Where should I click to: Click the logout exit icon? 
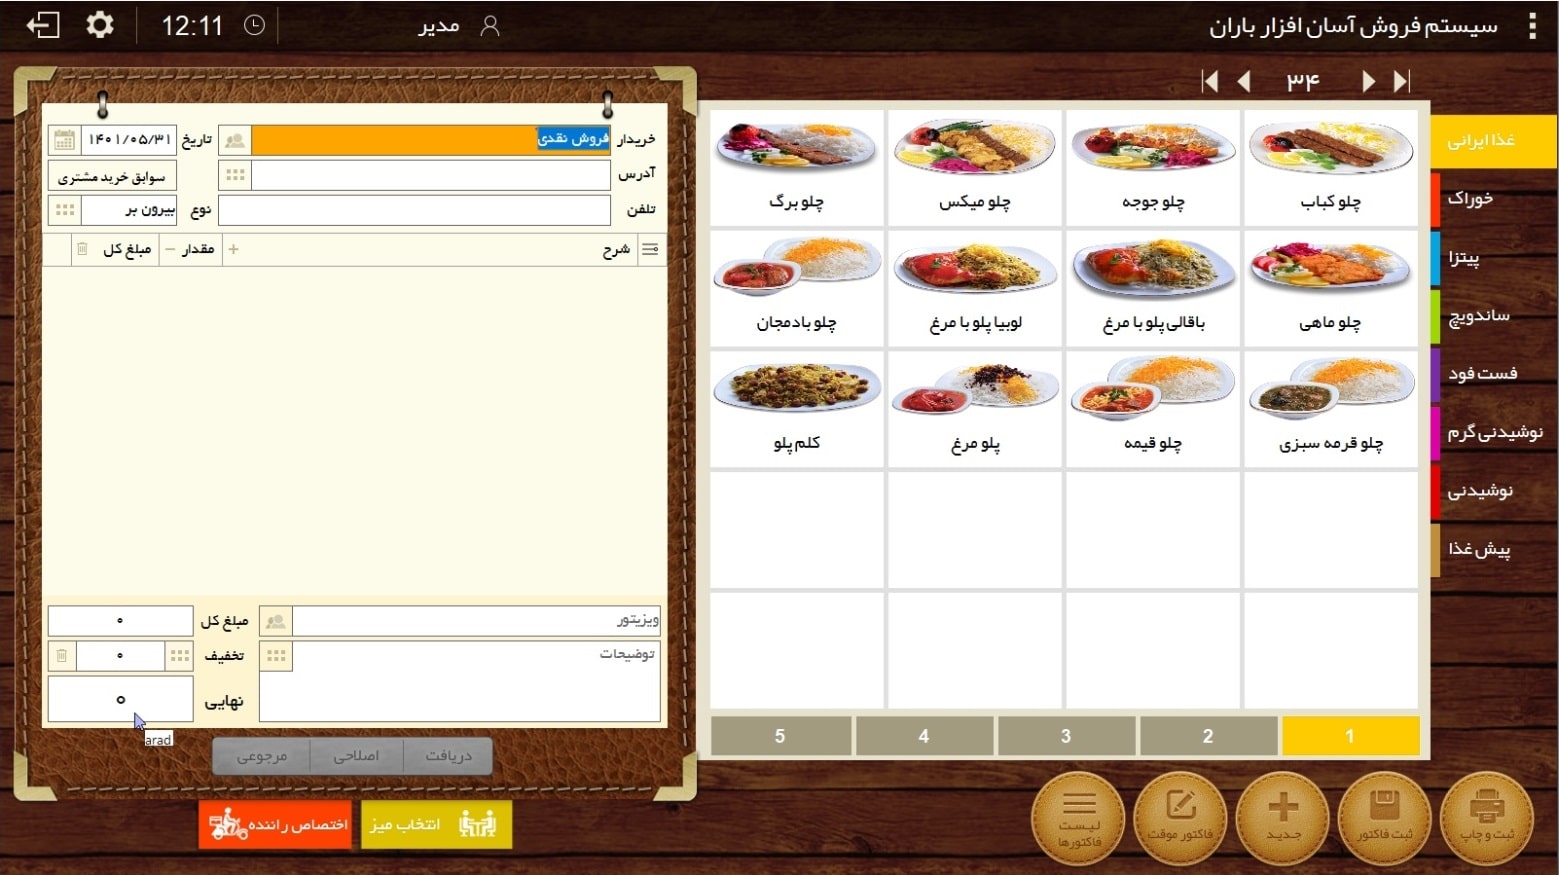tap(43, 25)
